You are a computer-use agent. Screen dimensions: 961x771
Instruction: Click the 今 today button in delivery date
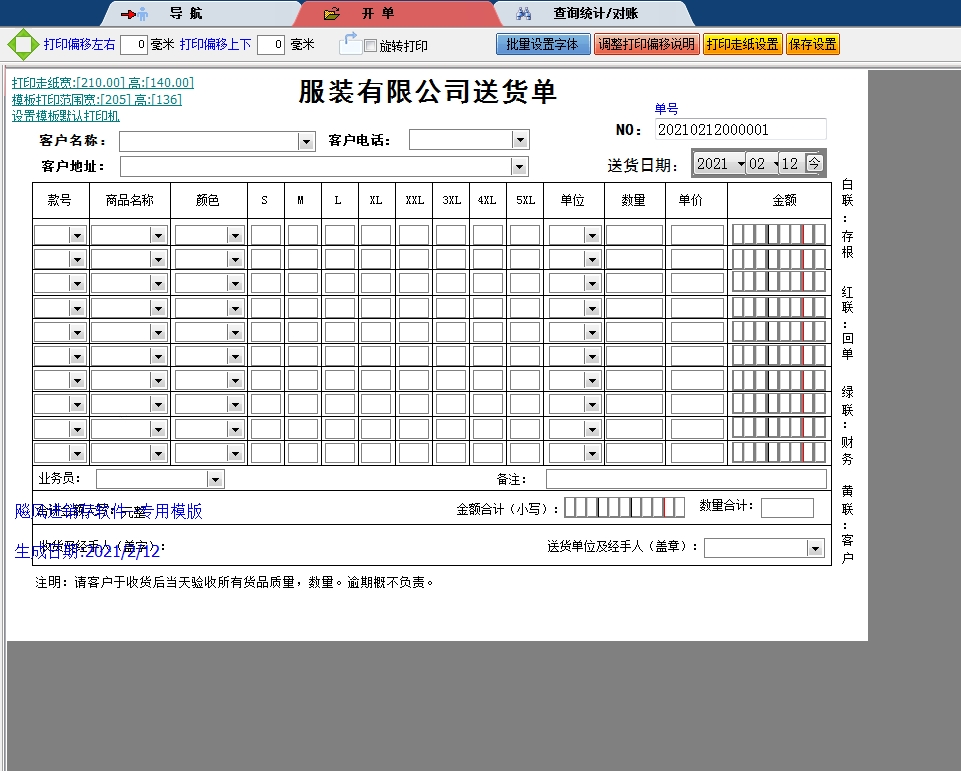pos(814,163)
